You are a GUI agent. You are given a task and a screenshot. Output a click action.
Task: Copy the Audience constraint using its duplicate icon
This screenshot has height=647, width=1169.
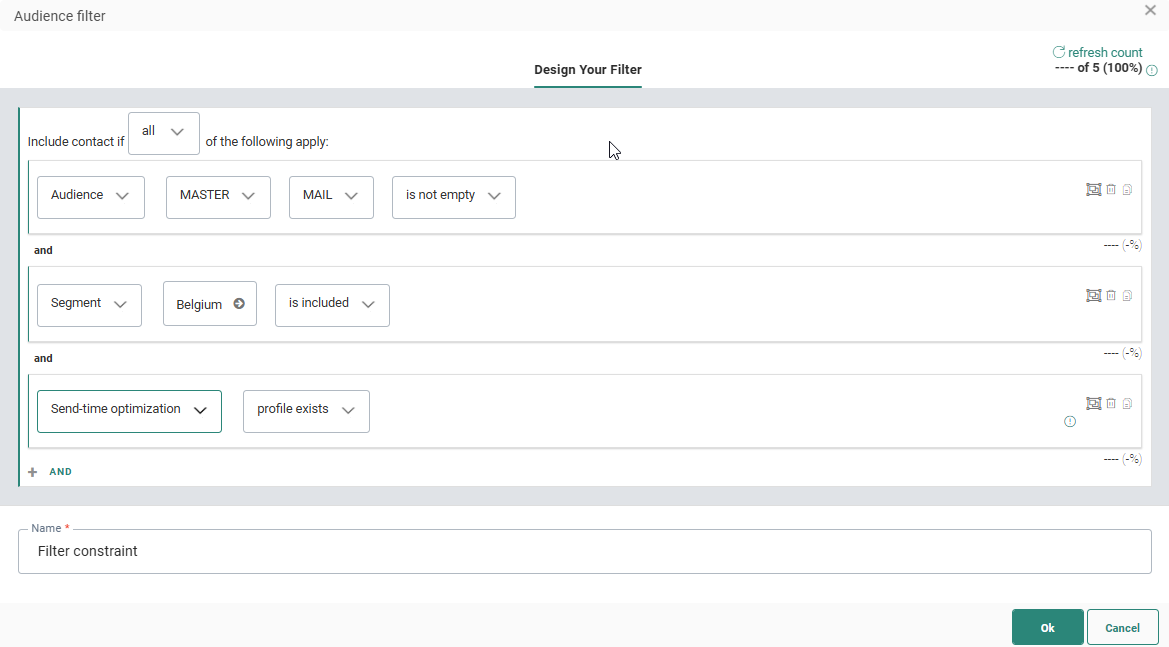1128,189
